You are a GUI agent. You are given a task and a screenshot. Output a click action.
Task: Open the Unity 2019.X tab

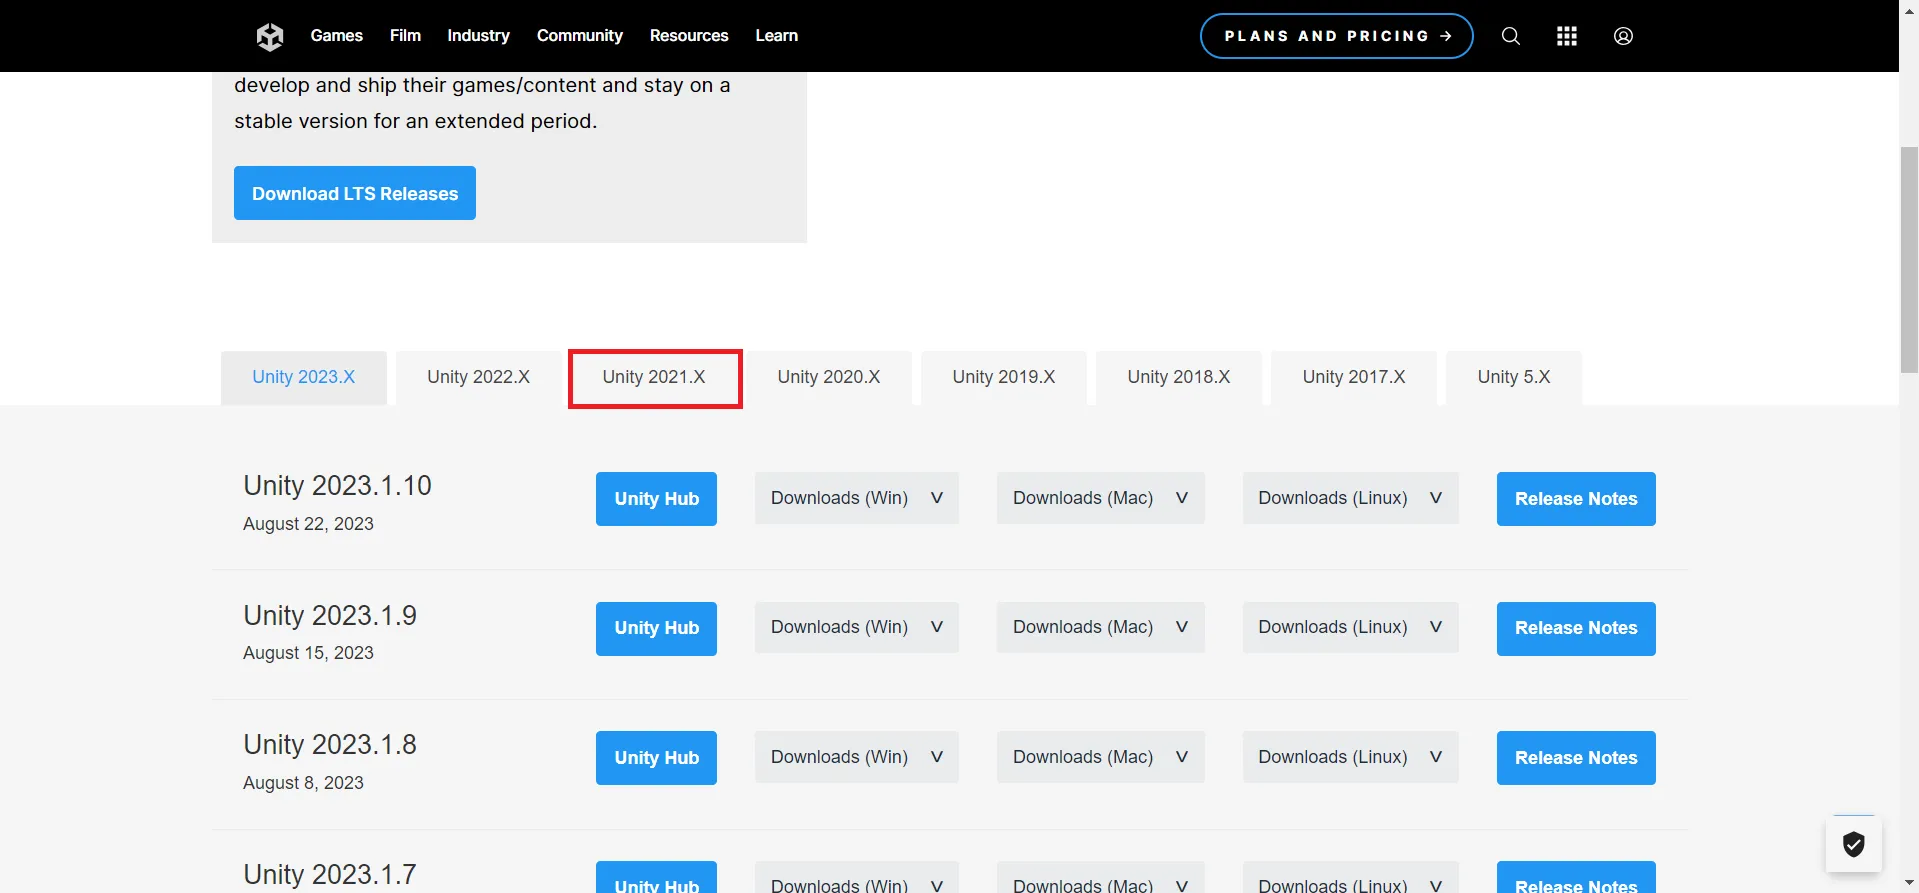tap(1003, 377)
